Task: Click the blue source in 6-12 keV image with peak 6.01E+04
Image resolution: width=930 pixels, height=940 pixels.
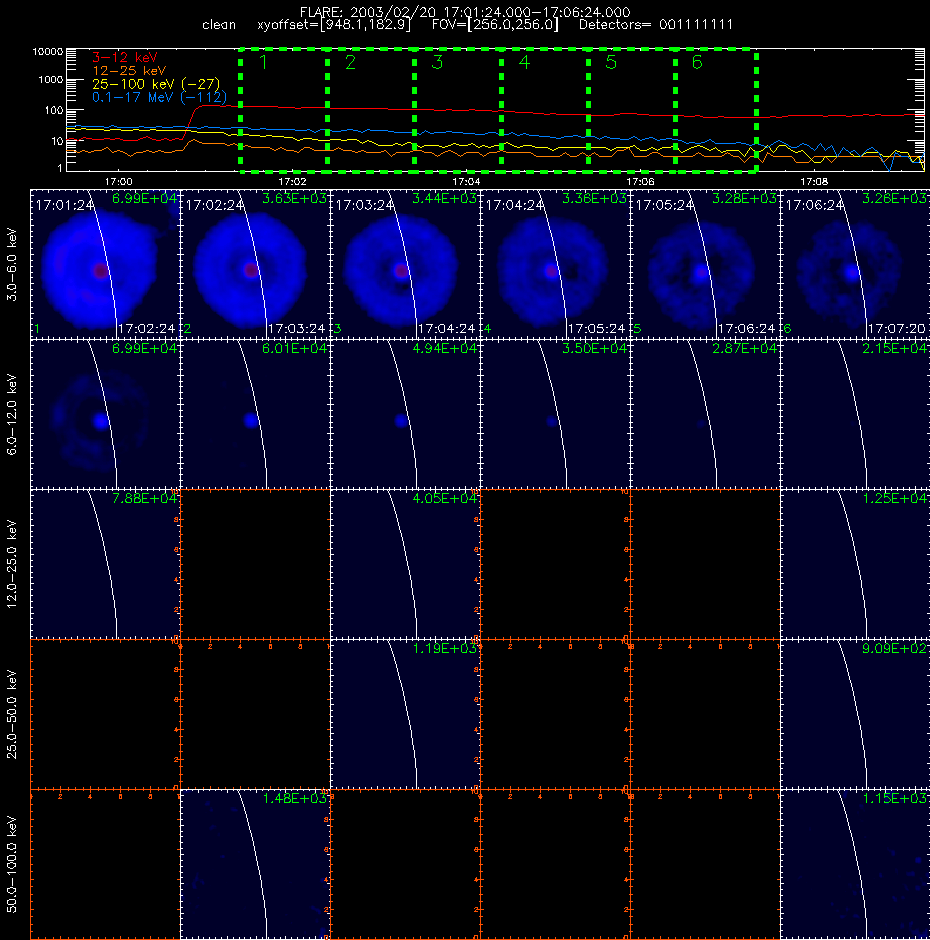Action: pos(251,420)
